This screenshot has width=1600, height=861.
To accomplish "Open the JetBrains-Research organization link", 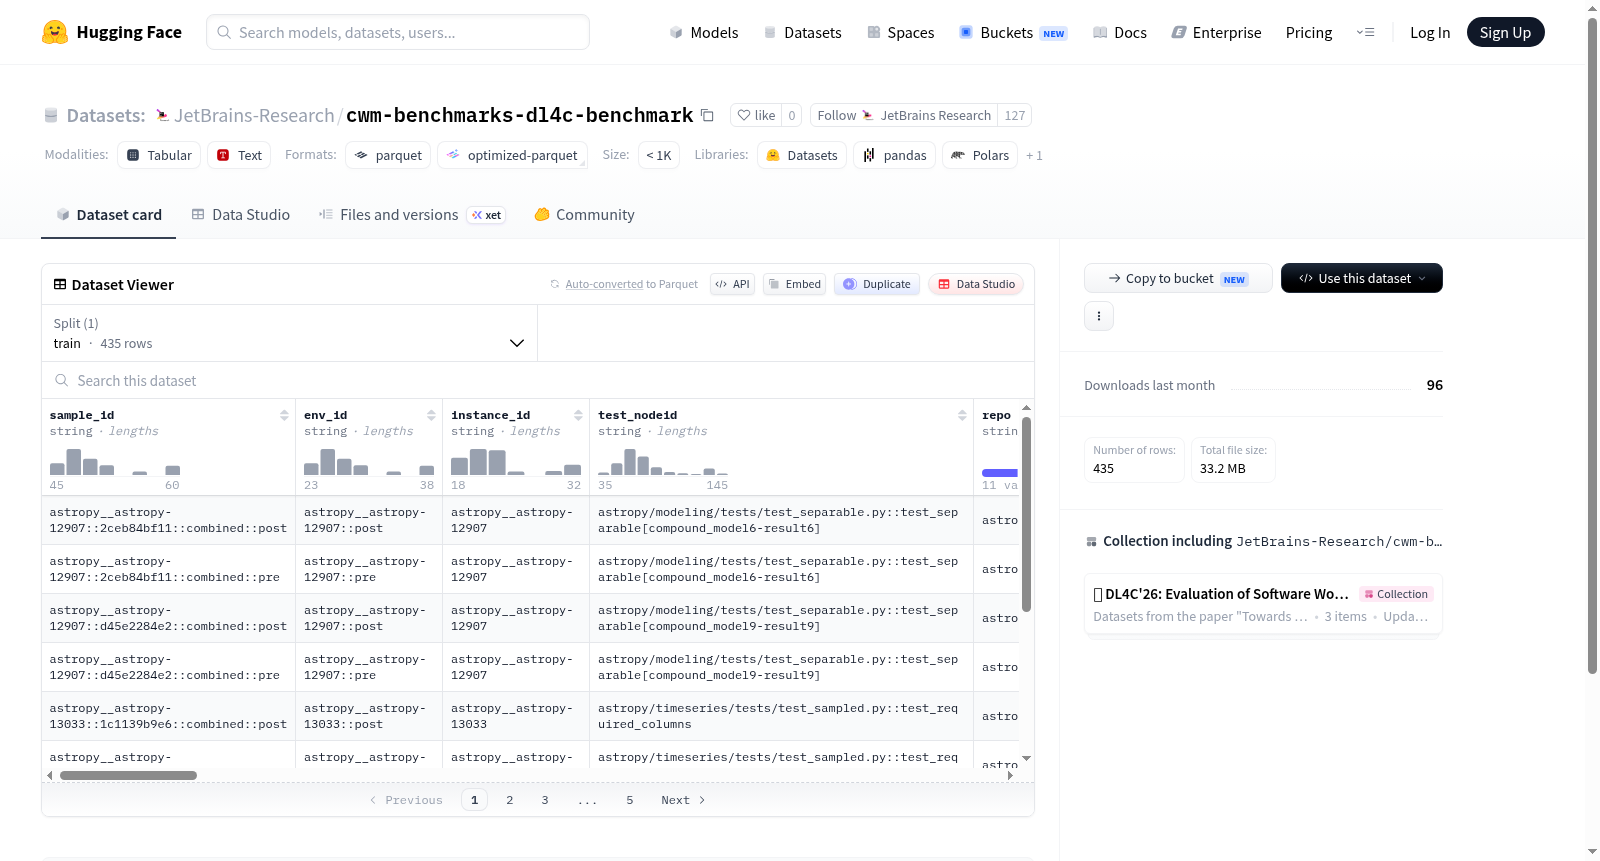I will click(x=254, y=115).
